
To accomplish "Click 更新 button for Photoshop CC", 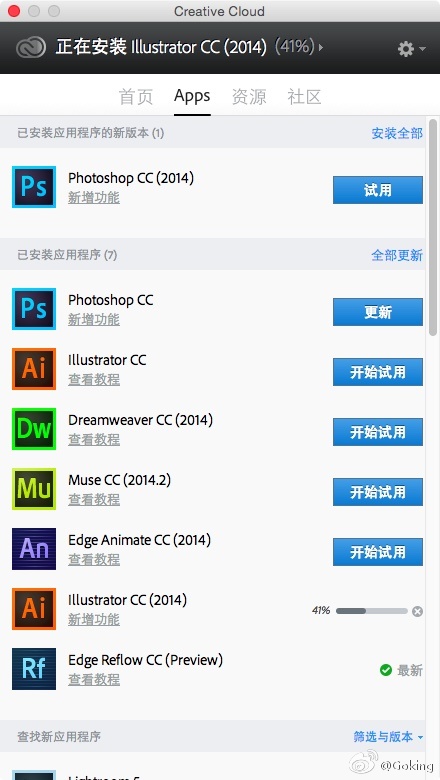I will point(378,312).
